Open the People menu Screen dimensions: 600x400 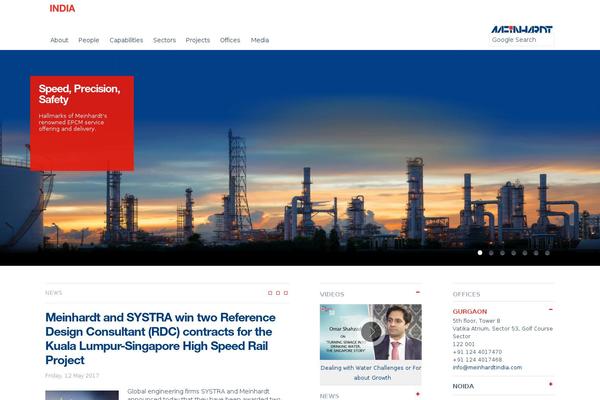pyautogui.click(x=89, y=40)
